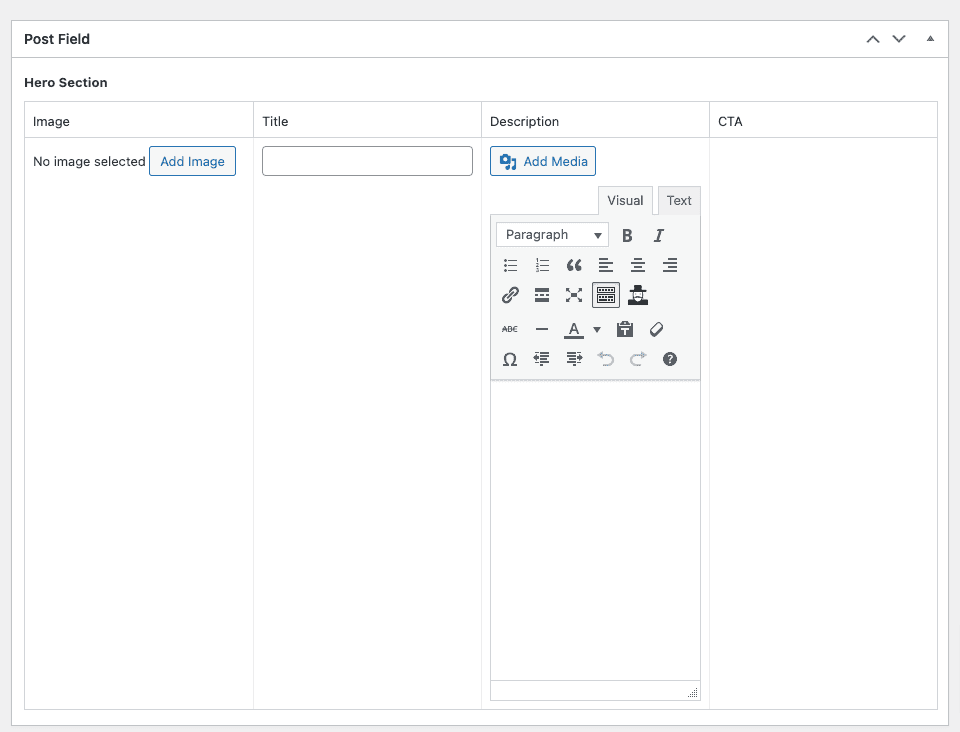Redo the last edit

click(x=637, y=359)
